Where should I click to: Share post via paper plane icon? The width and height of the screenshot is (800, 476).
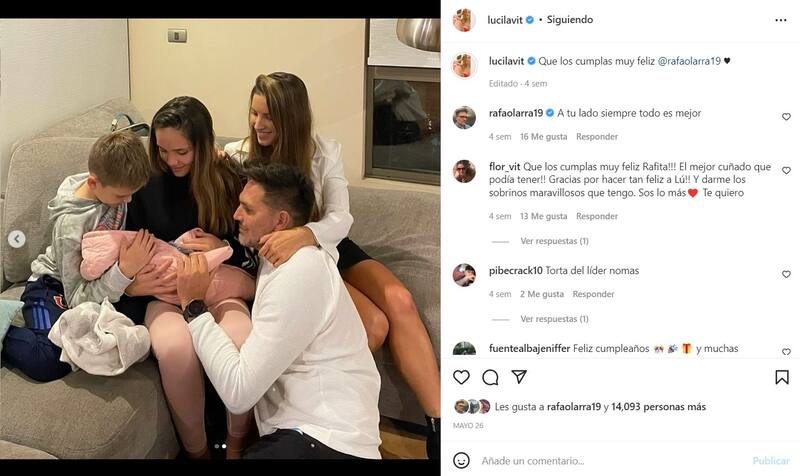tap(519, 377)
